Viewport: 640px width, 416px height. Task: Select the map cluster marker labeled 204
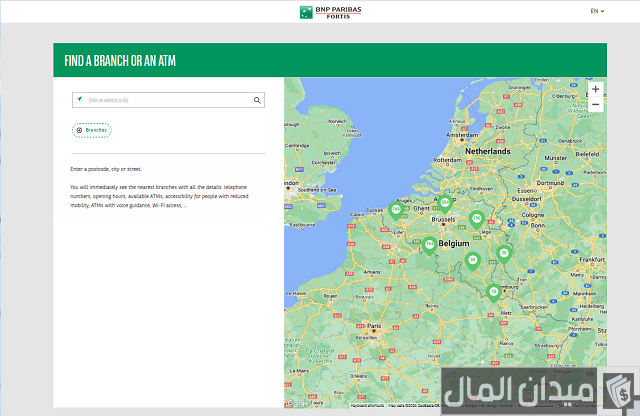444,202
